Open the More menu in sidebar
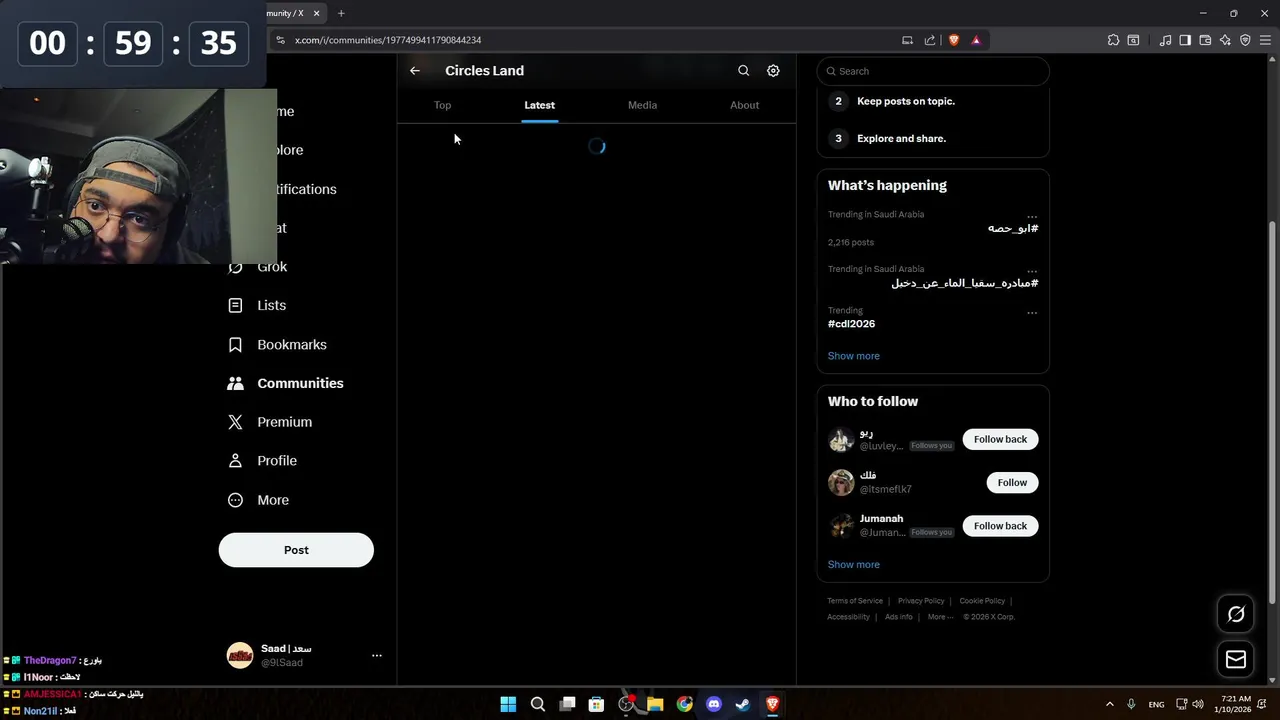The width and height of the screenshot is (1280, 720). pos(258,500)
